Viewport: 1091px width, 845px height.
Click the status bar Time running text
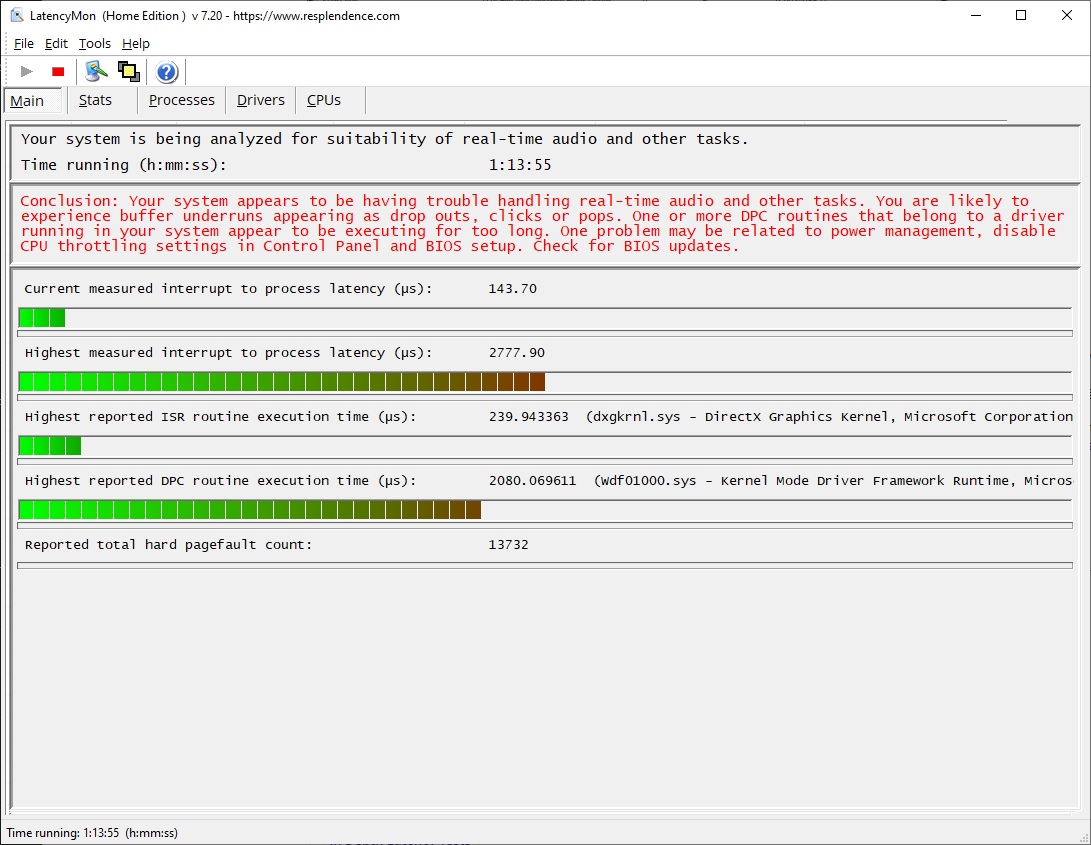[x=92, y=833]
